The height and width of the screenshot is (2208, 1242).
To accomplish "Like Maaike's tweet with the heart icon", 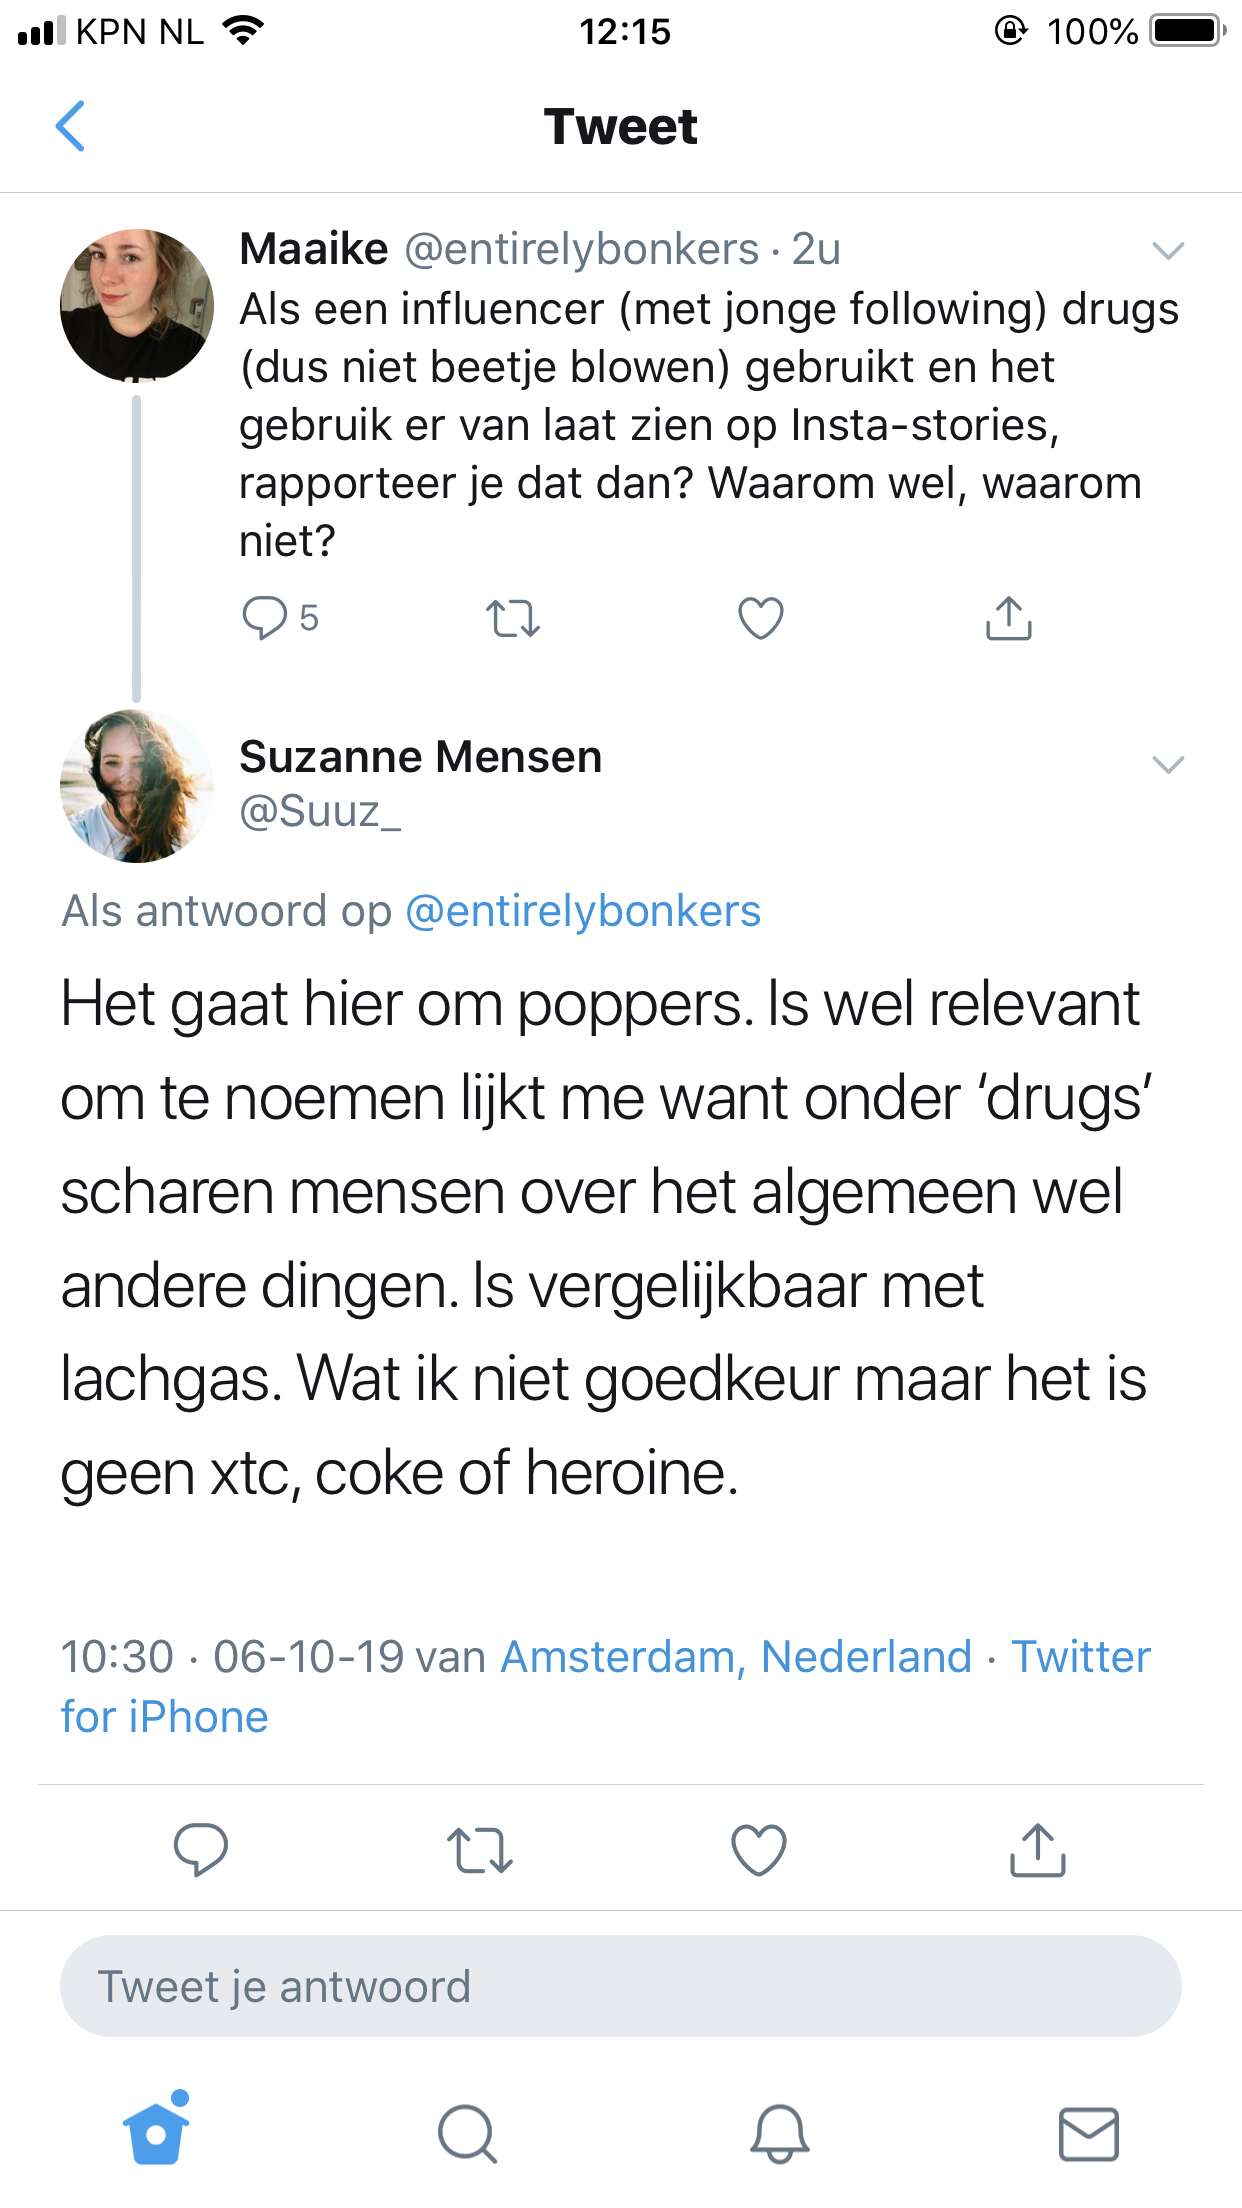I will tap(760, 617).
